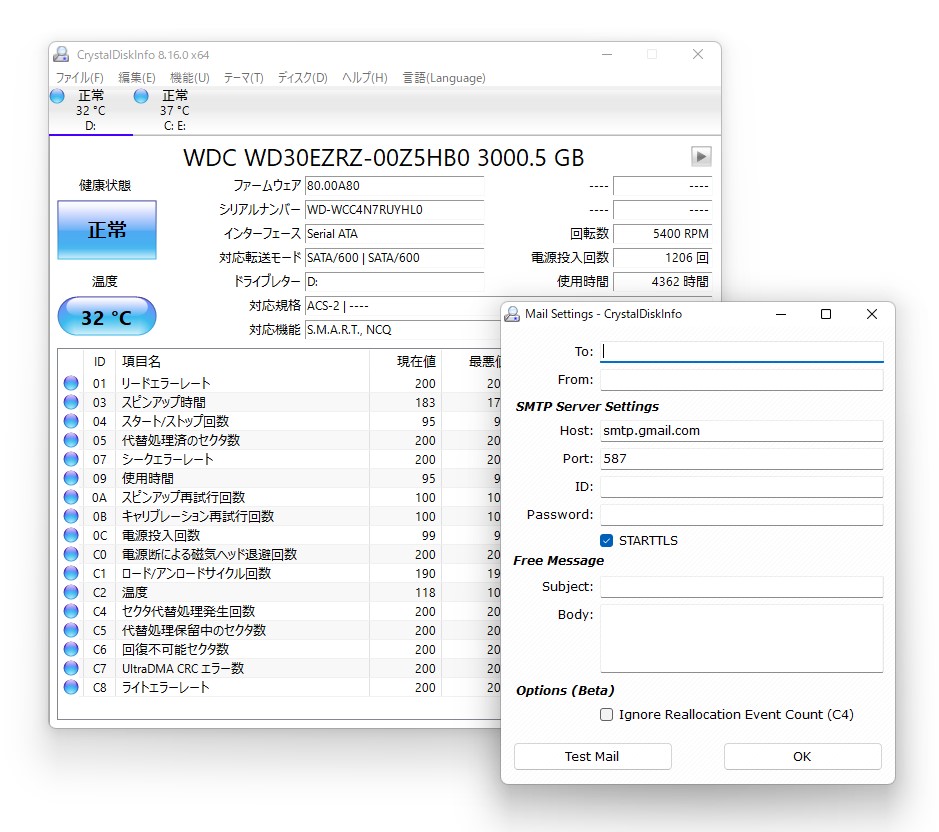
Task: Click inside the SMTP Host input field
Action: point(740,430)
